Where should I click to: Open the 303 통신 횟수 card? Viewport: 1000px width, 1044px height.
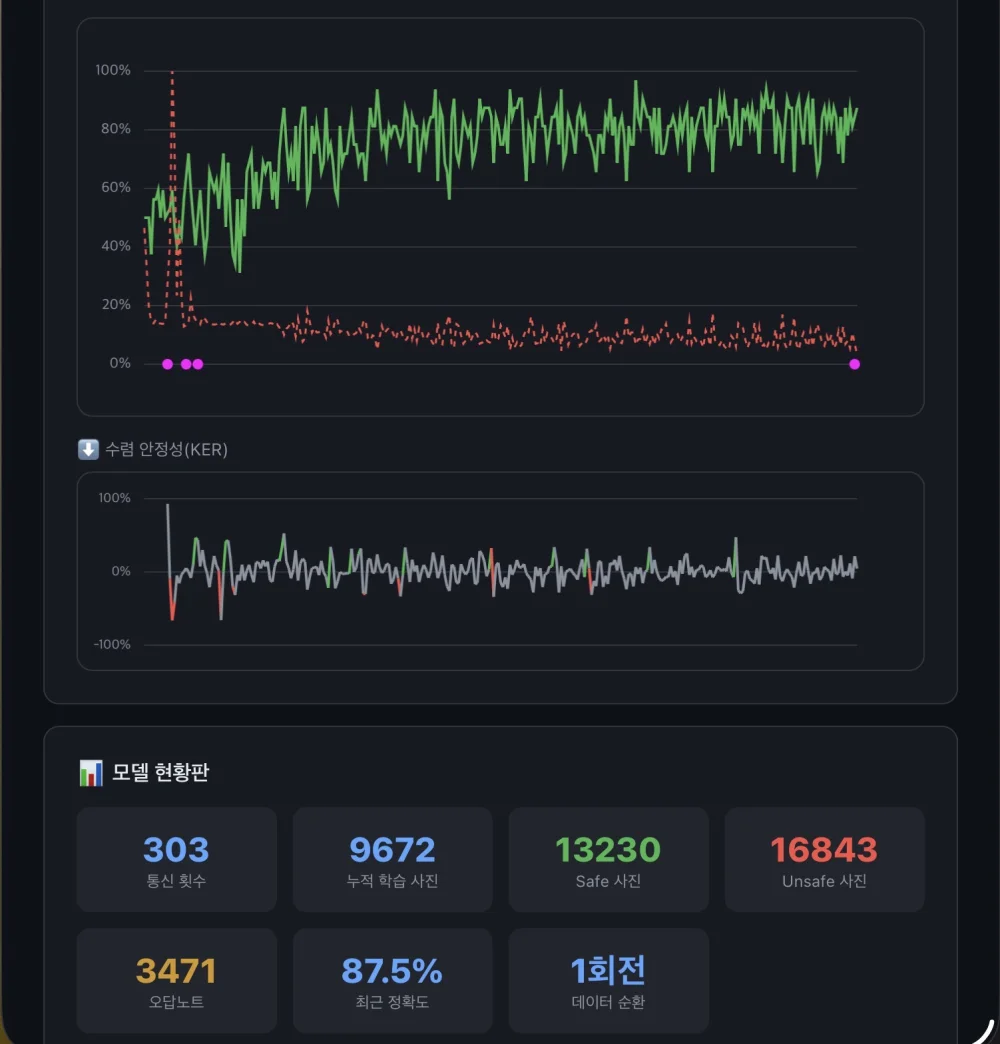pos(176,860)
